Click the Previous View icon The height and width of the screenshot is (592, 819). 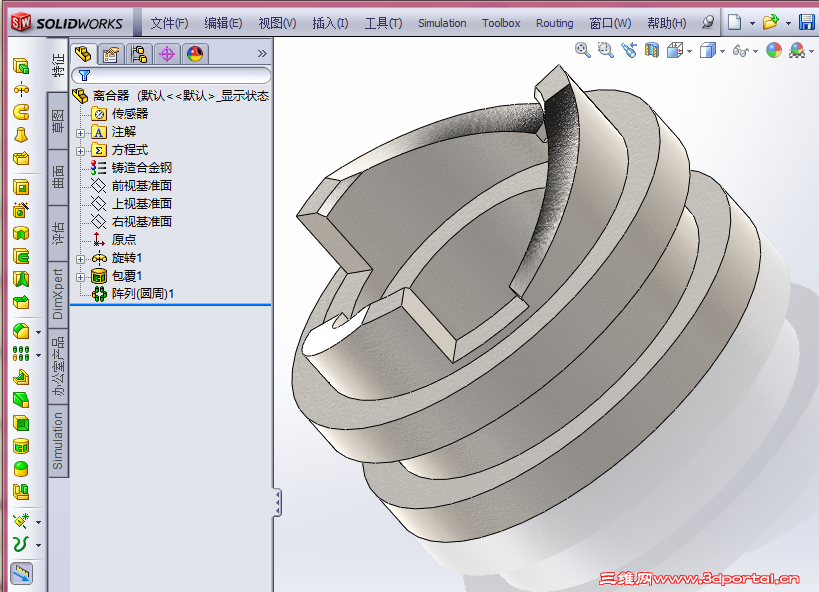tap(629, 50)
